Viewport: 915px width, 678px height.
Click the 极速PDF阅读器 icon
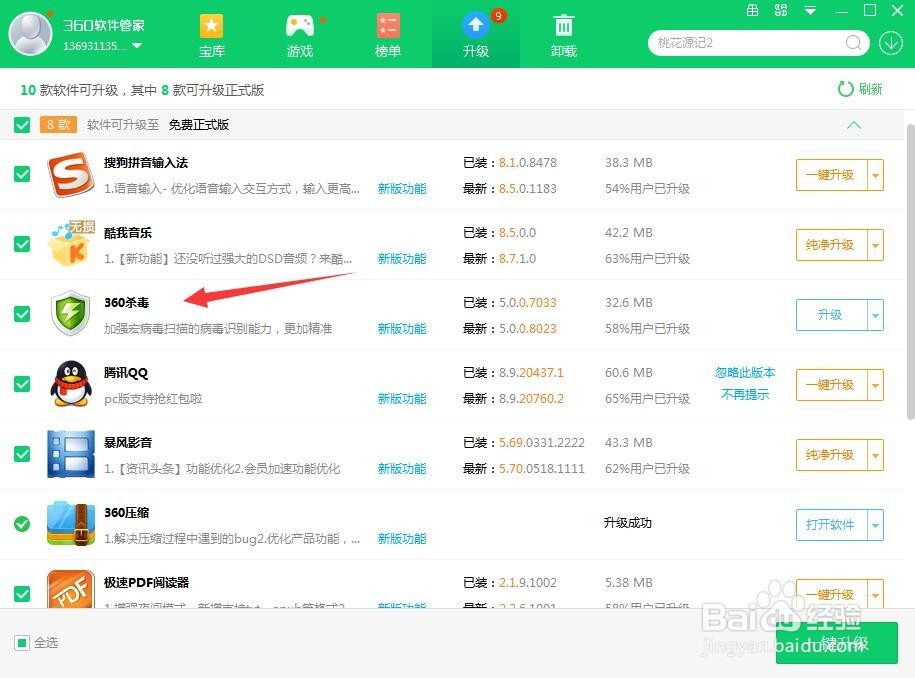71,589
